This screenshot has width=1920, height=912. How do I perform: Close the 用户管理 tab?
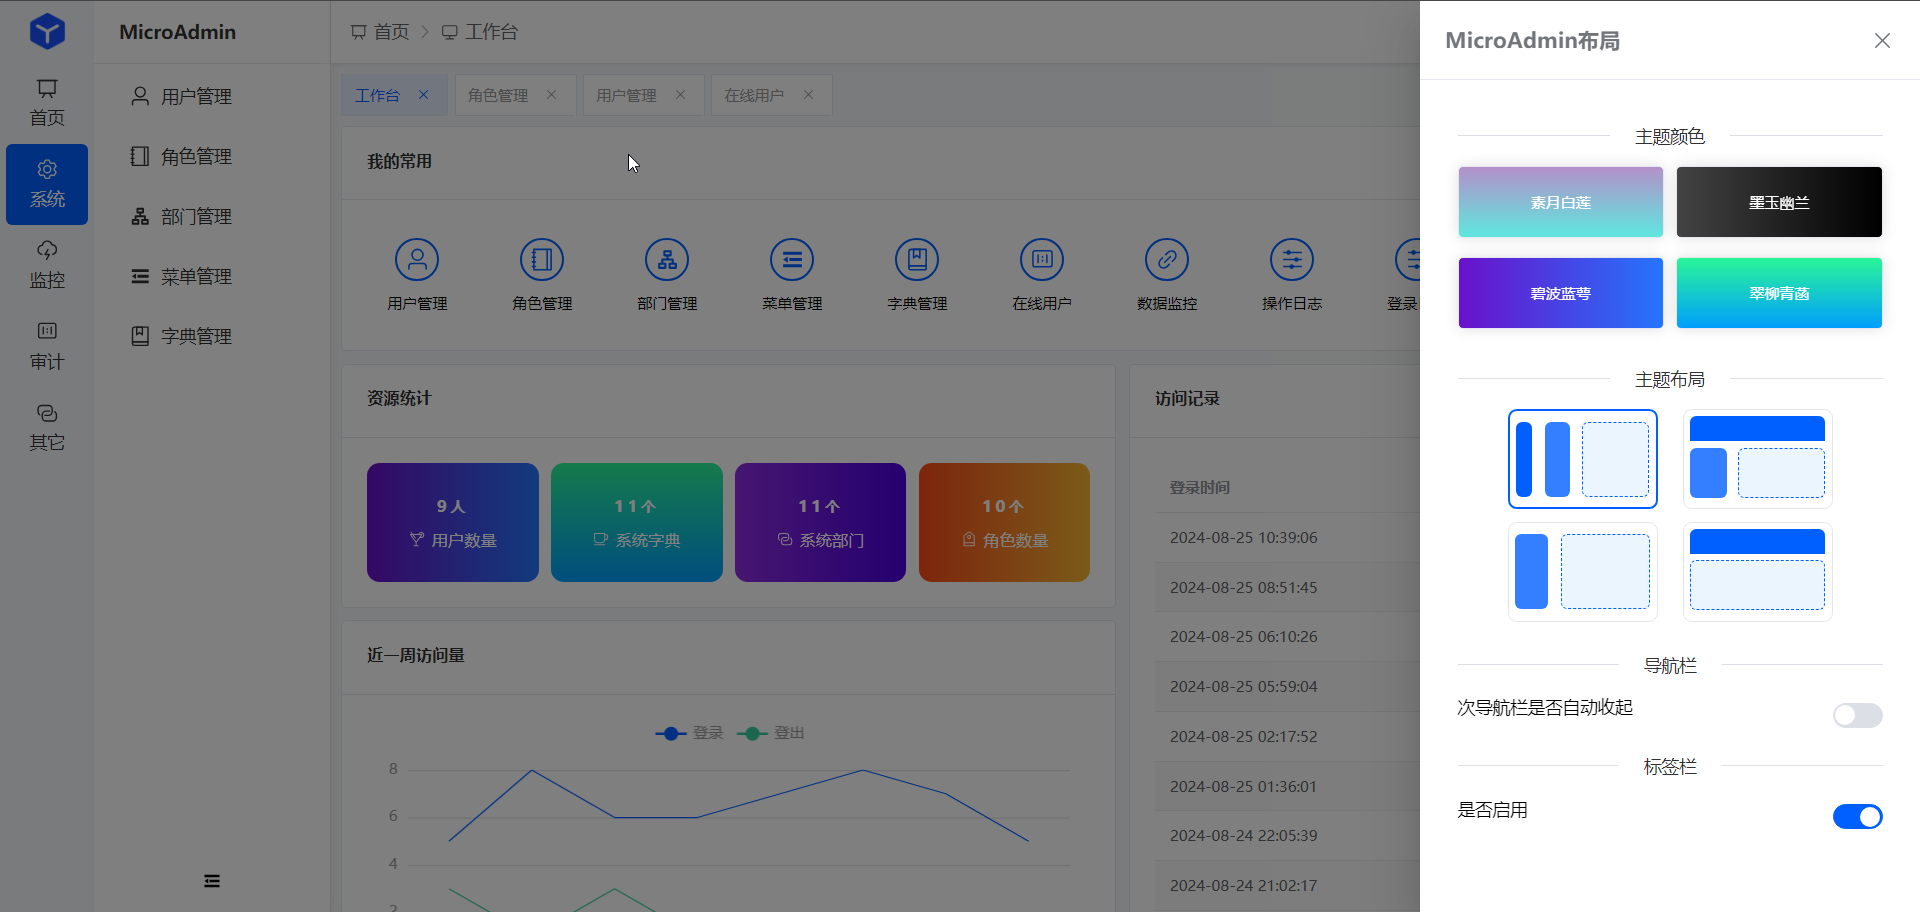point(681,95)
